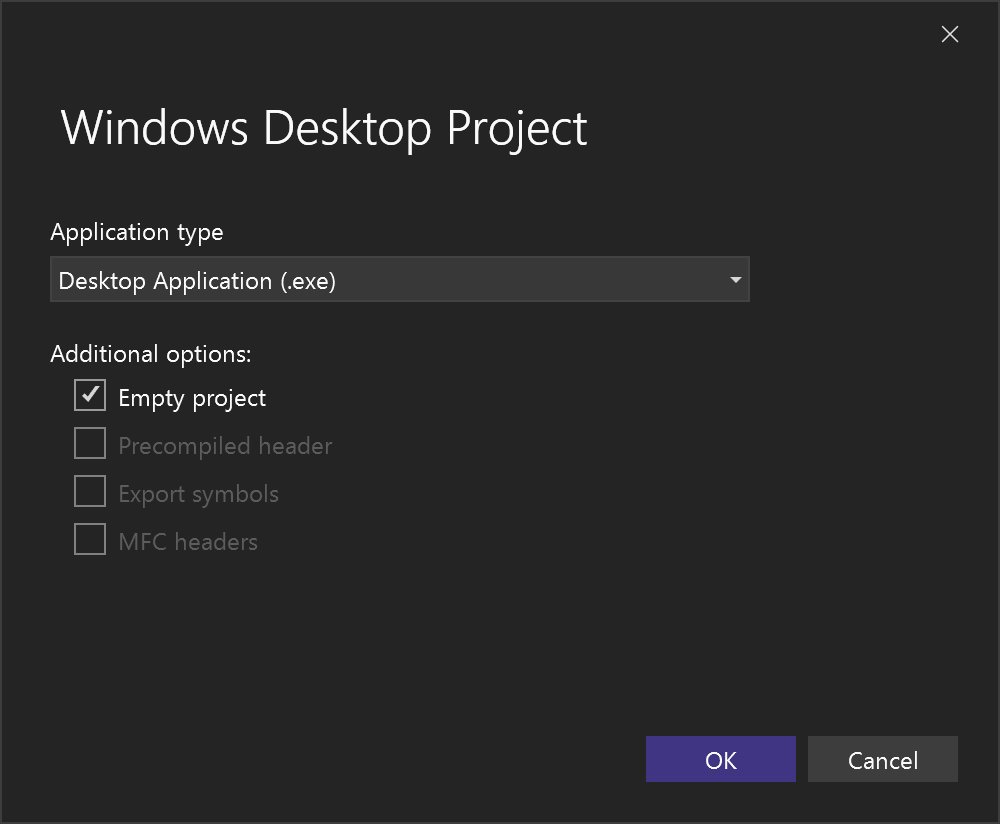This screenshot has width=1000, height=824.
Task: Click the 'Export symbols' label text
Action: (x=198, y=494)
